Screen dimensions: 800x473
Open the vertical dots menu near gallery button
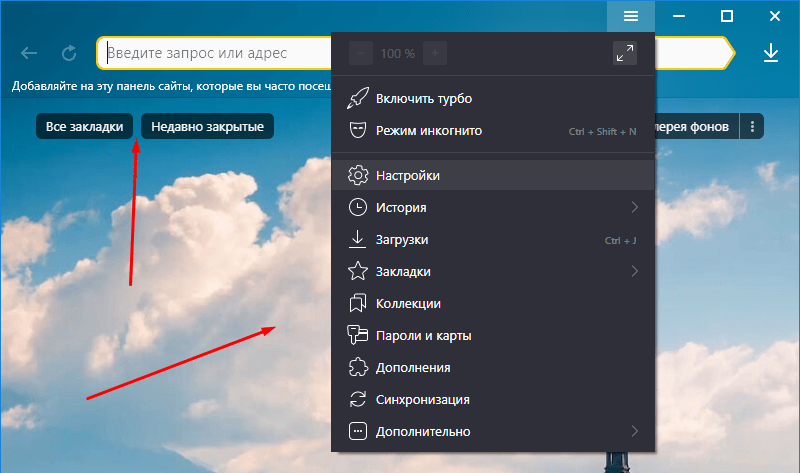point(752,126)
